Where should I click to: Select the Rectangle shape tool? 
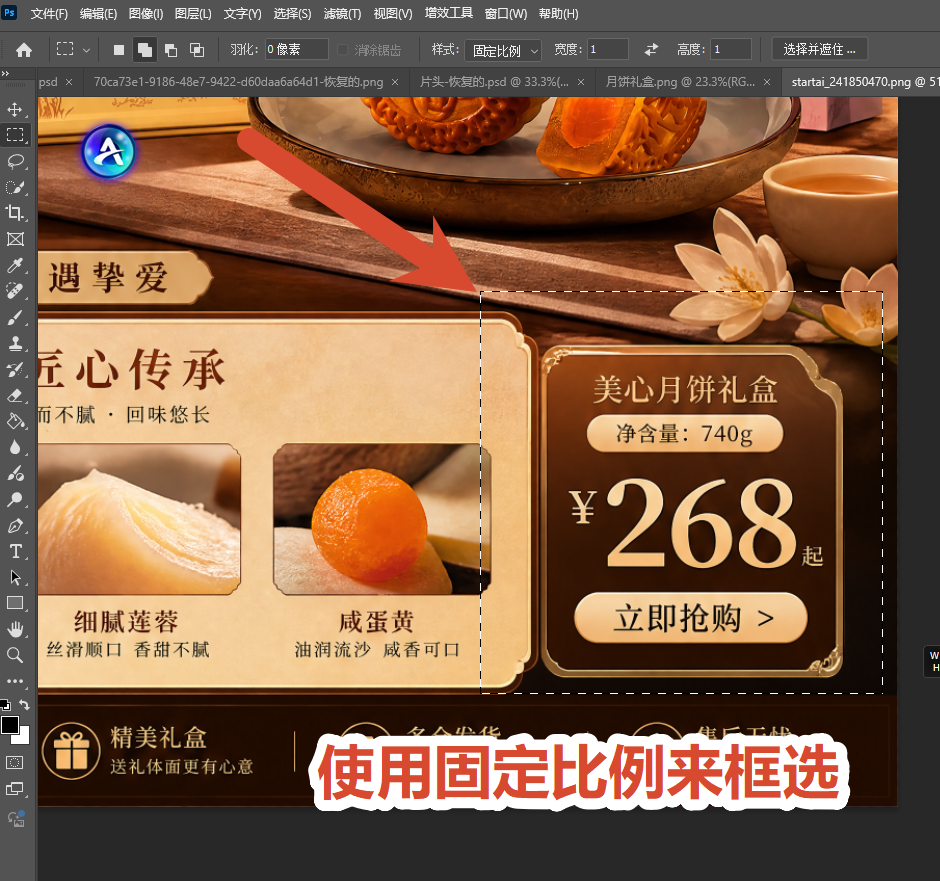pyautogui.click(x=15, y=603)
